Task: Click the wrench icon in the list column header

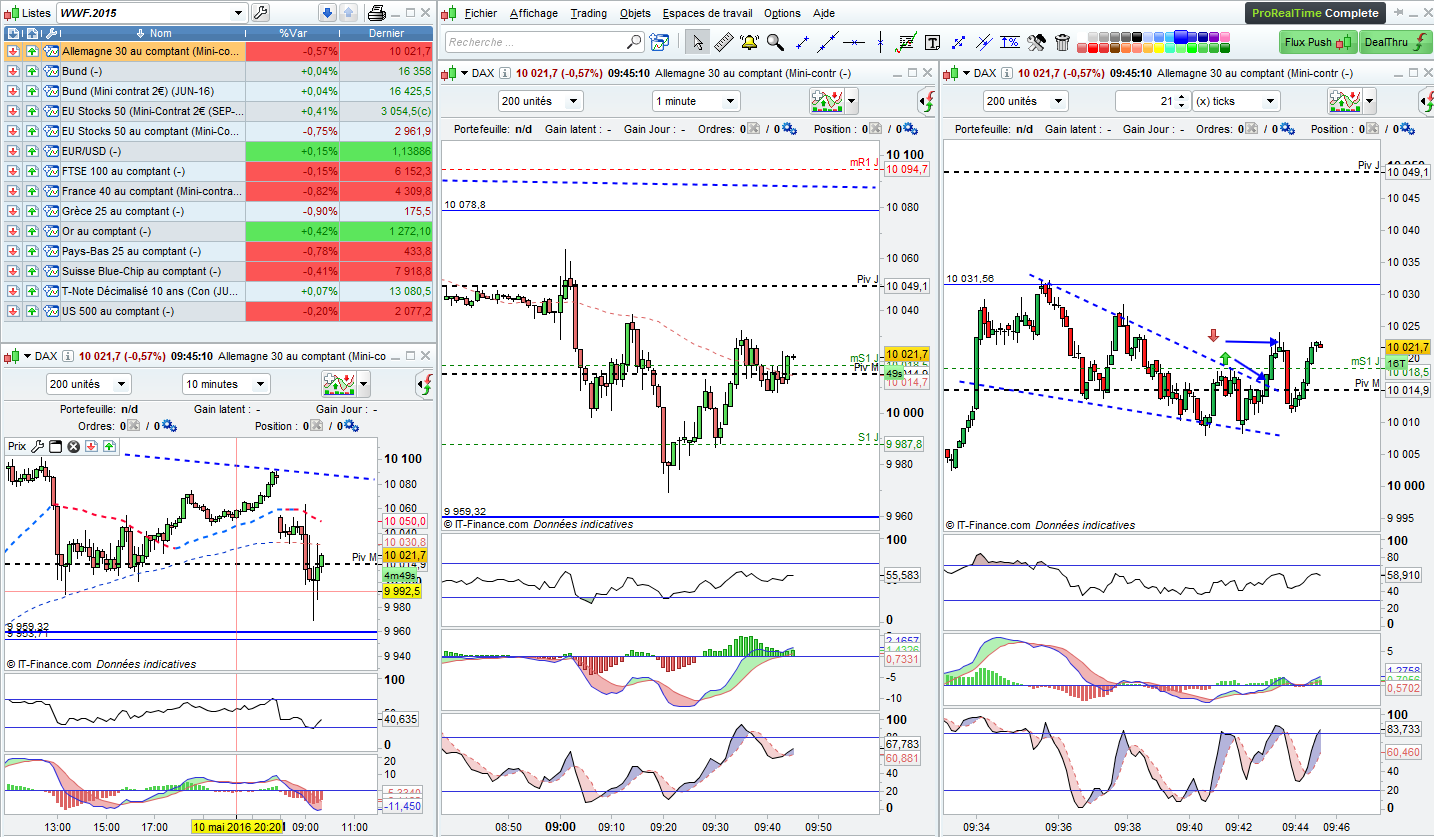Action: [x=51, y=33]
